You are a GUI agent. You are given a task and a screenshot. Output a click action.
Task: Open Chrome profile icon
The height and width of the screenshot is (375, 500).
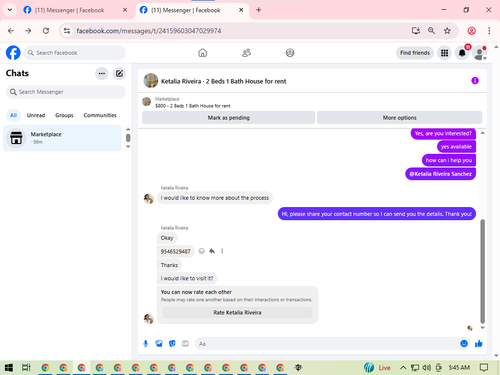(471, 31)
